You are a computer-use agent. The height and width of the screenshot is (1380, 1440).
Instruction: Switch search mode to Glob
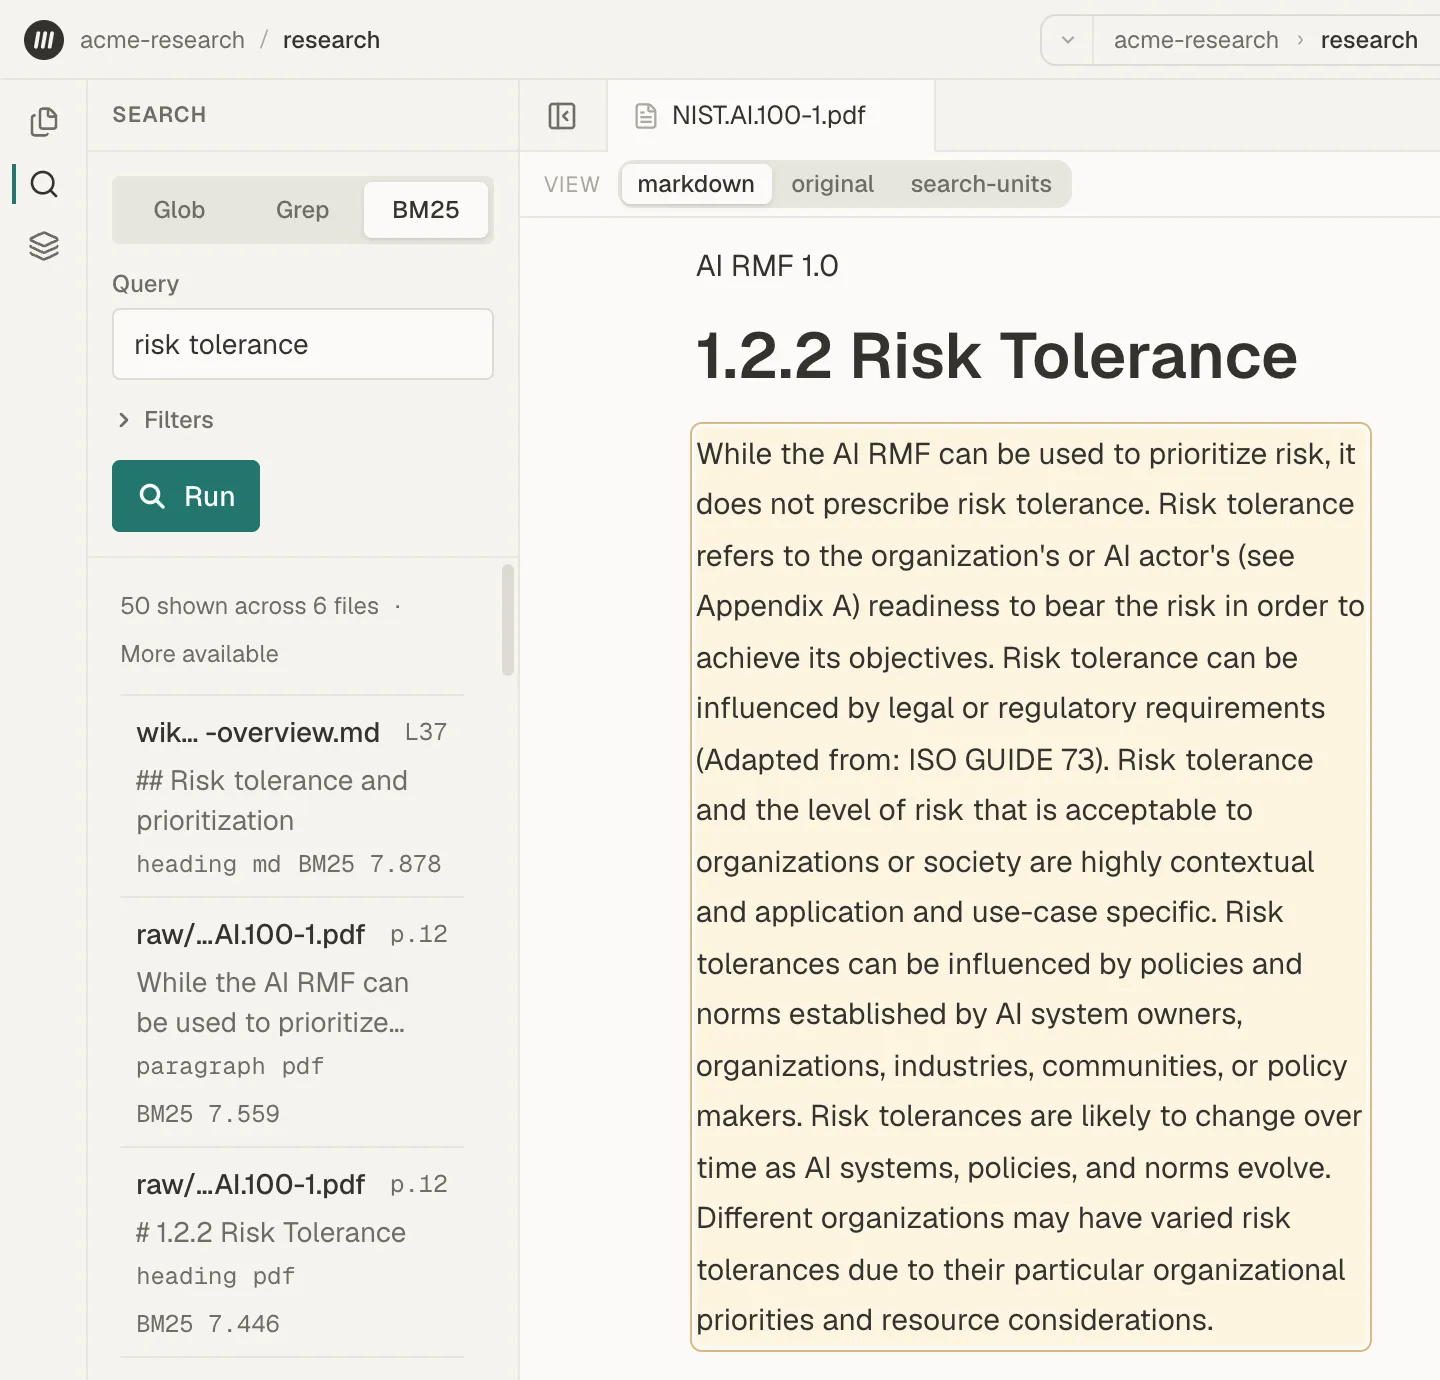pyautogui.click(x=179, y=210)
